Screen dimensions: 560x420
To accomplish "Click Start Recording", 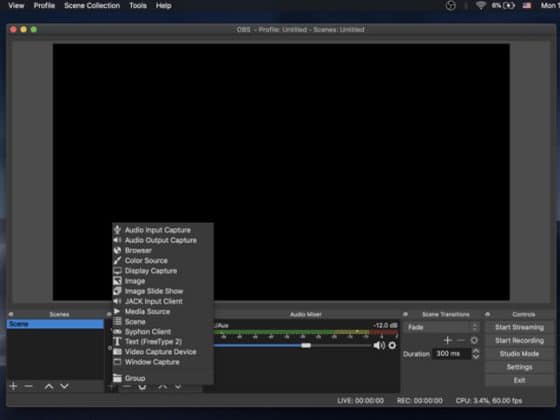I will (519, 340).
